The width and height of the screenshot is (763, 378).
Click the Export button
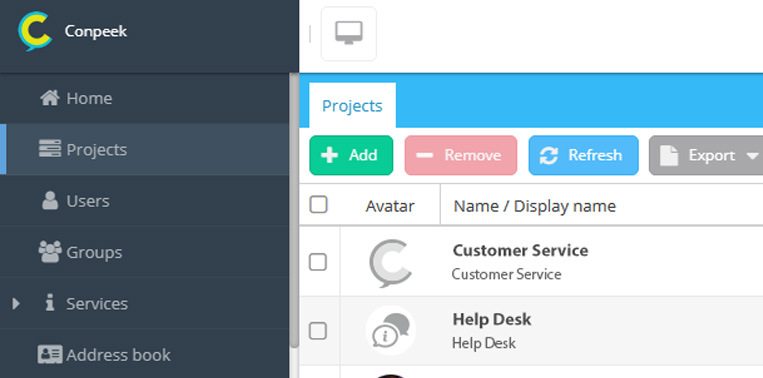[706, 155]
